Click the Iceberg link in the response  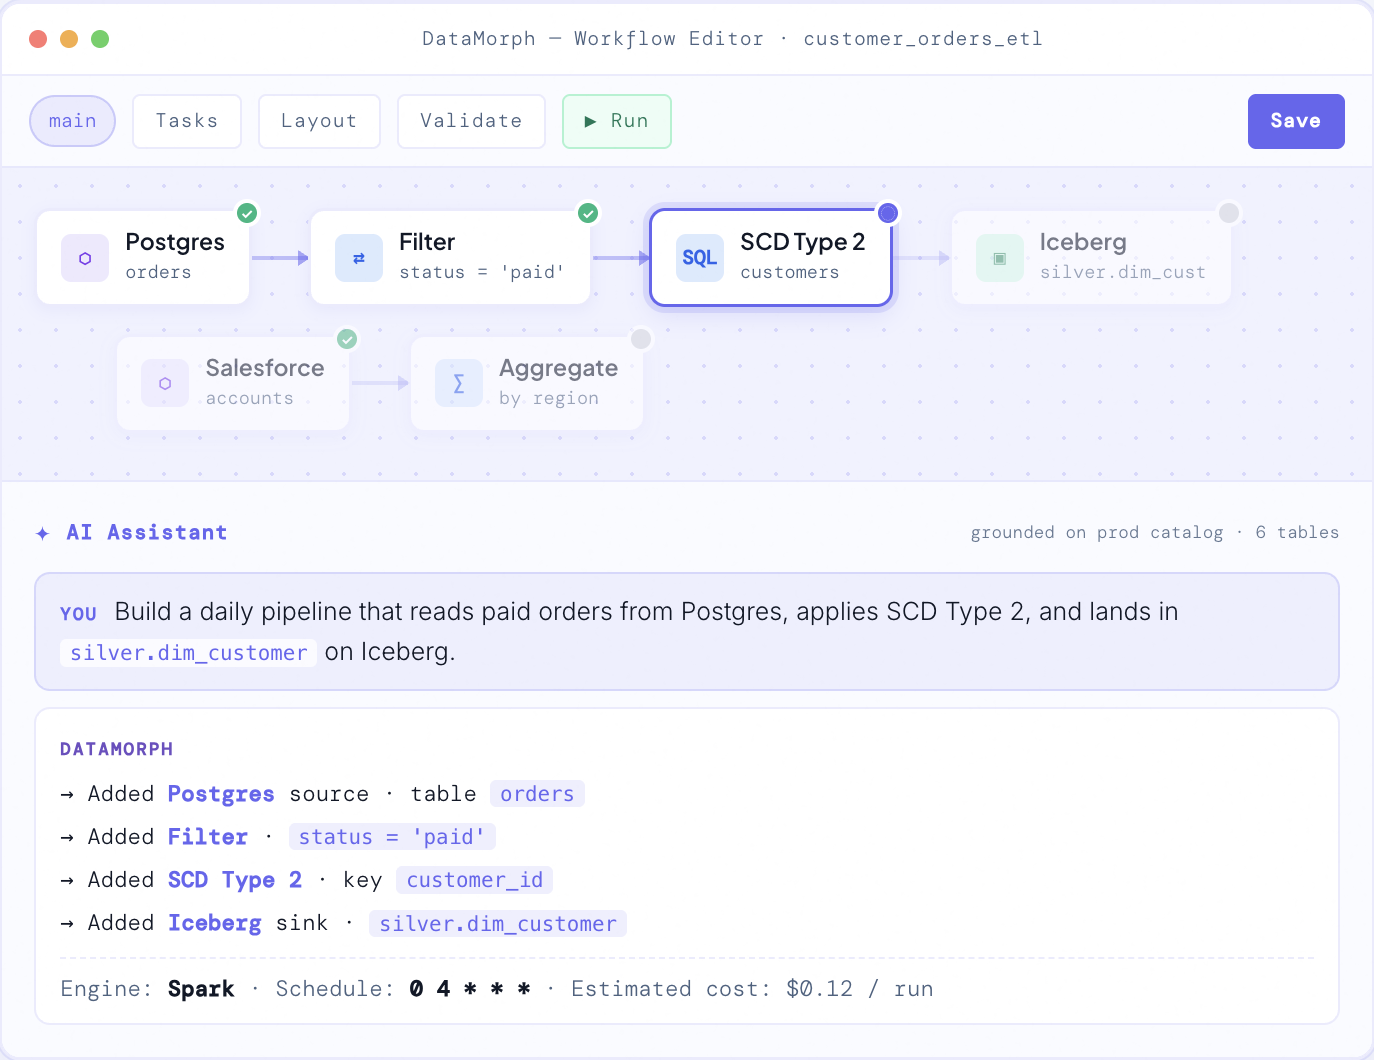click(215, 923)
